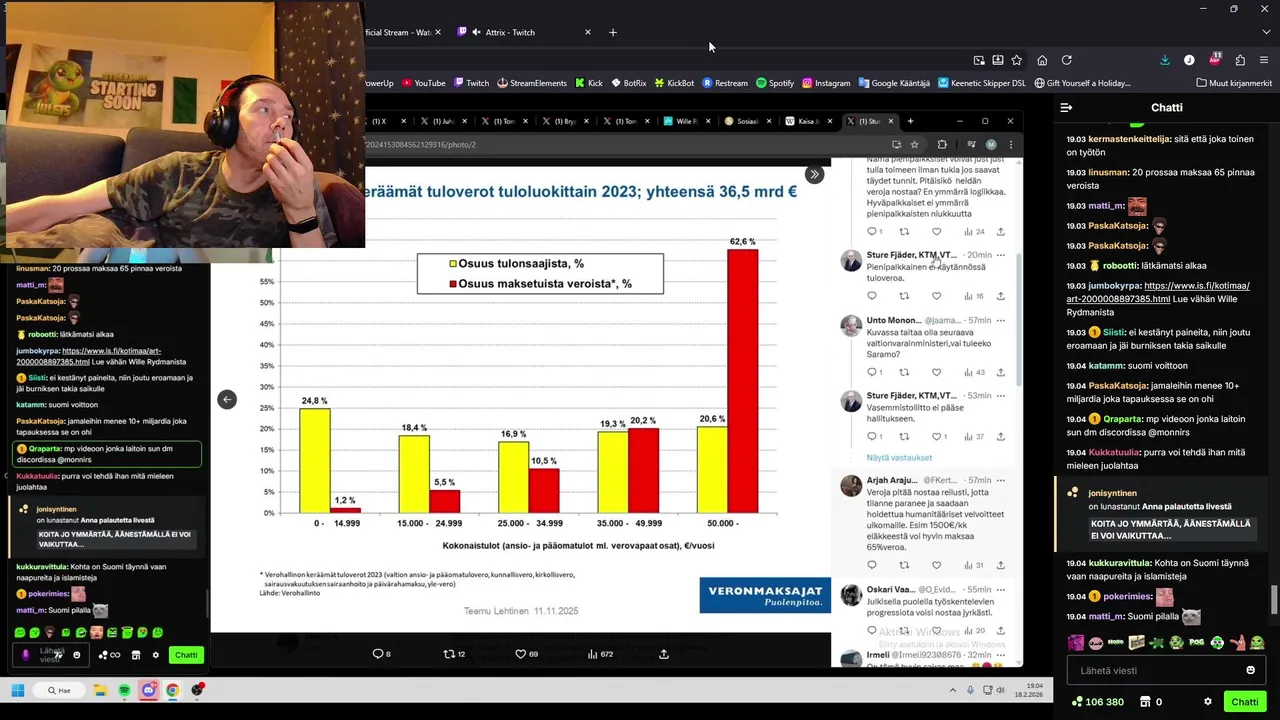Image resolution: width=1280 pixels, height=720 pixels.
Task: Collapse the Chatti panel with the arrow icon
Action: pyautogui.click(x=1066, y=107)
